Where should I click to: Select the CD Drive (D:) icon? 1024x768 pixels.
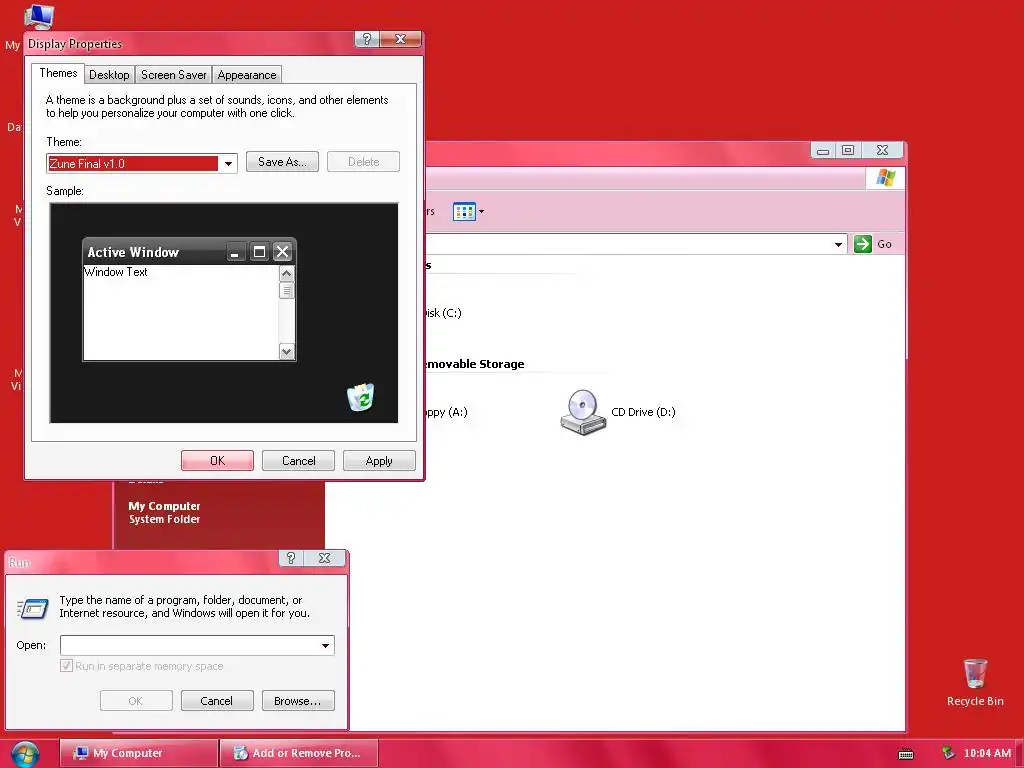point(583,412)
